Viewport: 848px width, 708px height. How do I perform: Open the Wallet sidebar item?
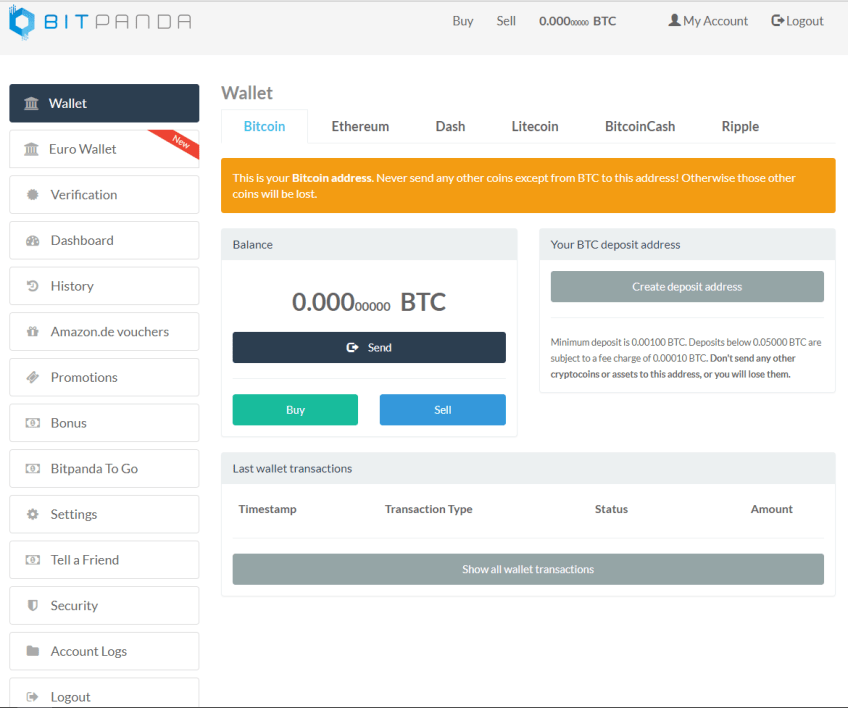pos(104,103)
